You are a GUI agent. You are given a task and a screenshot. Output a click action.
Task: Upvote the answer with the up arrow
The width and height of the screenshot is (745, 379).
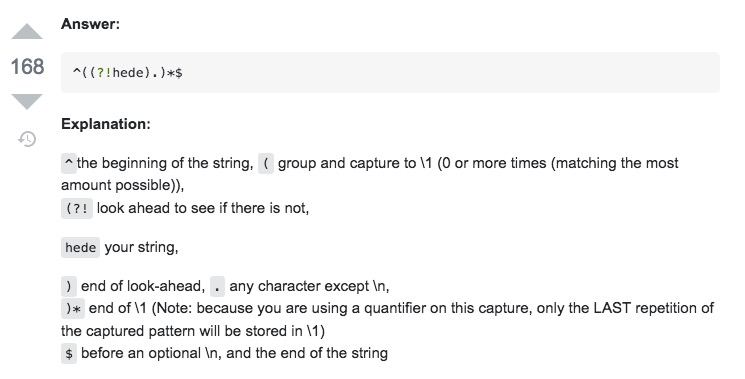click(x=27, y=31)
